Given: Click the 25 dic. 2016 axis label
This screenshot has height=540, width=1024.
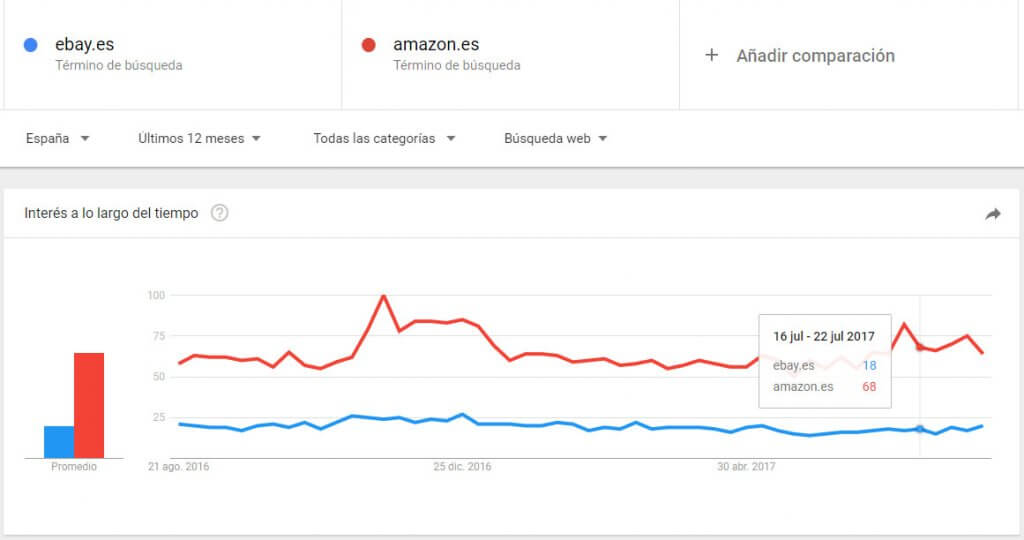Looking at the screenshot, I should (x=462, y=467).
